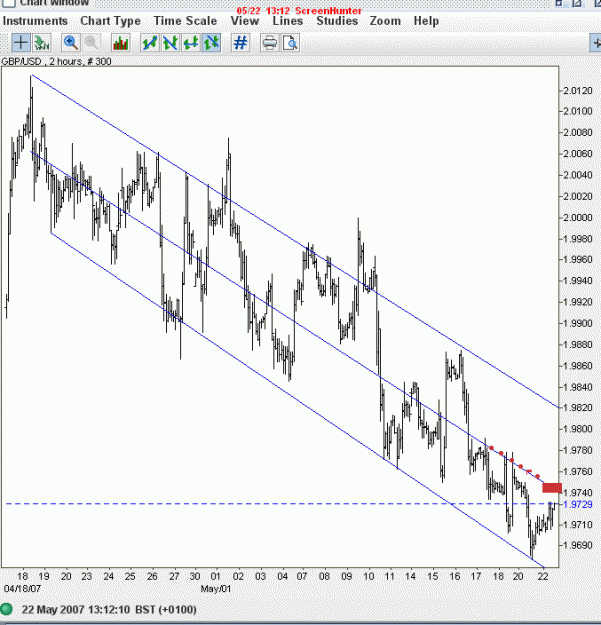
Task: Open print preview page icon
Action: [x=291, y=43]
